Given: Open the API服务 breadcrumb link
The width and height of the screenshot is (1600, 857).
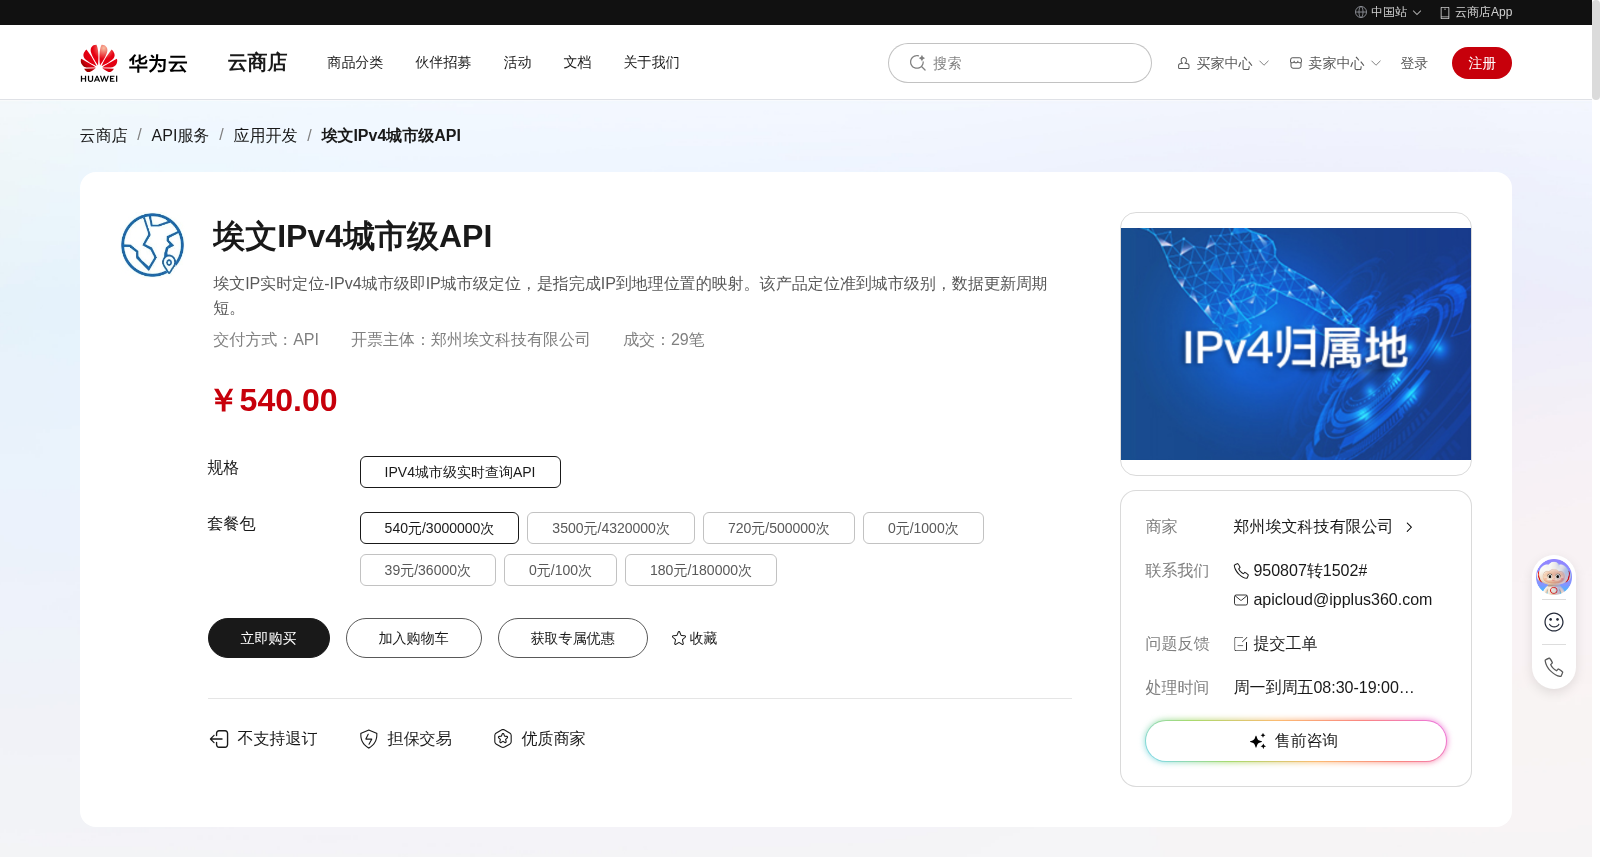Looking at the screenshot, I should coord(180,135).
